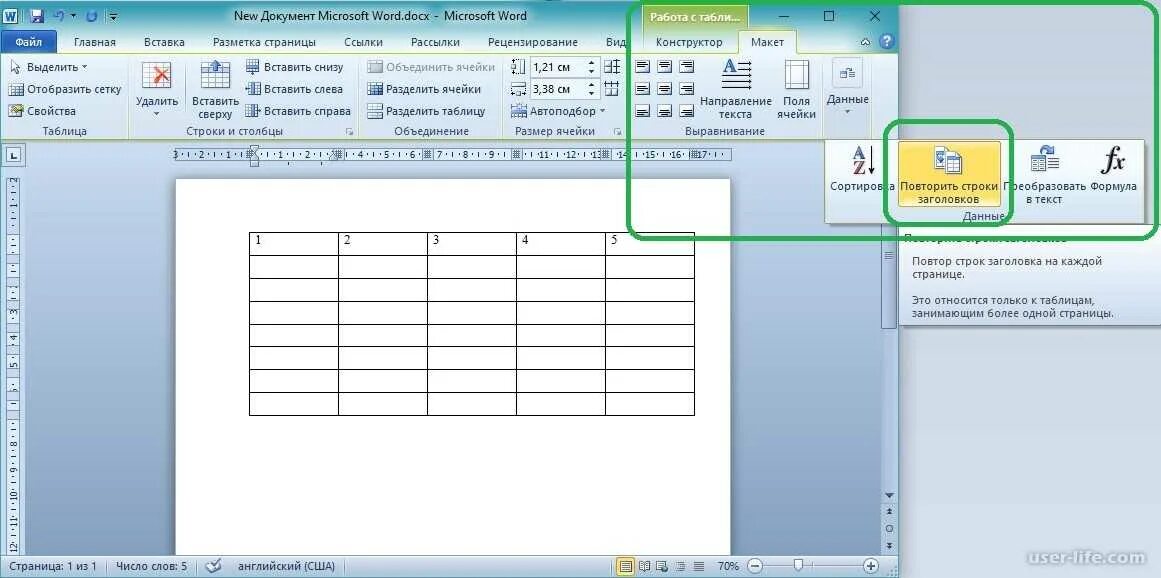This screenshot has width=1161, height=578.
Task: Align cell text bottom center
Action: [665, 111]
